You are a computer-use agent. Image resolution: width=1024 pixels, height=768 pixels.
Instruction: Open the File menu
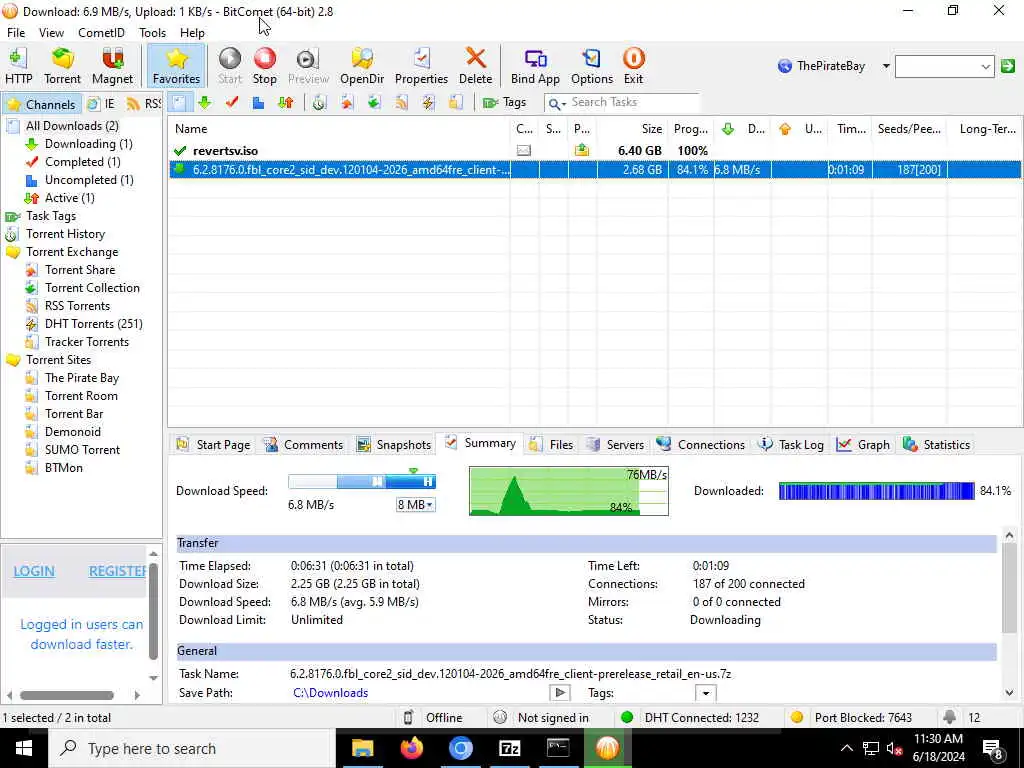16,33
